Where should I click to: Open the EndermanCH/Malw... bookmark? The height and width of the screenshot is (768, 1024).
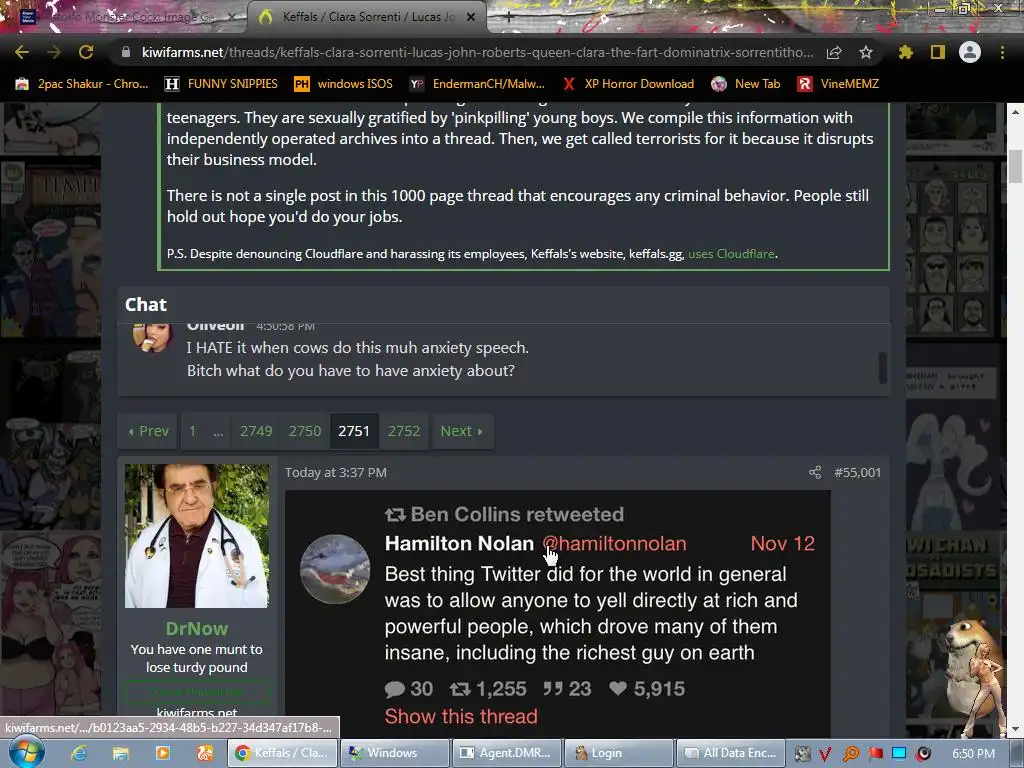pos(477,84)
